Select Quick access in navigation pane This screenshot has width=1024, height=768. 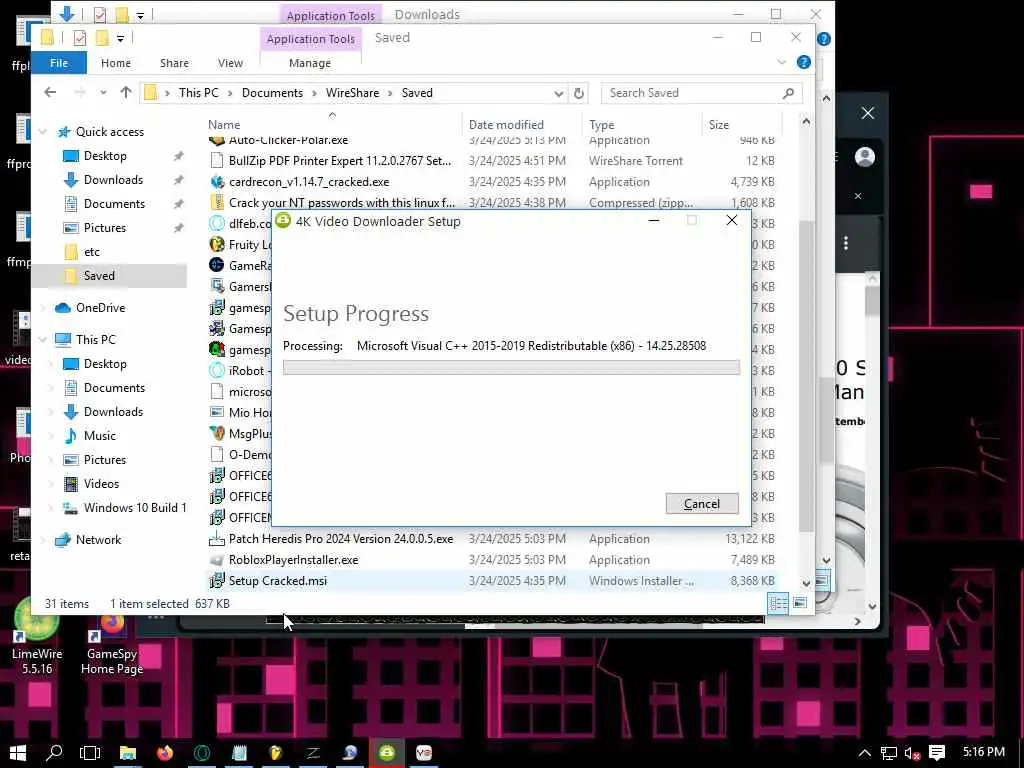point(110,132)
